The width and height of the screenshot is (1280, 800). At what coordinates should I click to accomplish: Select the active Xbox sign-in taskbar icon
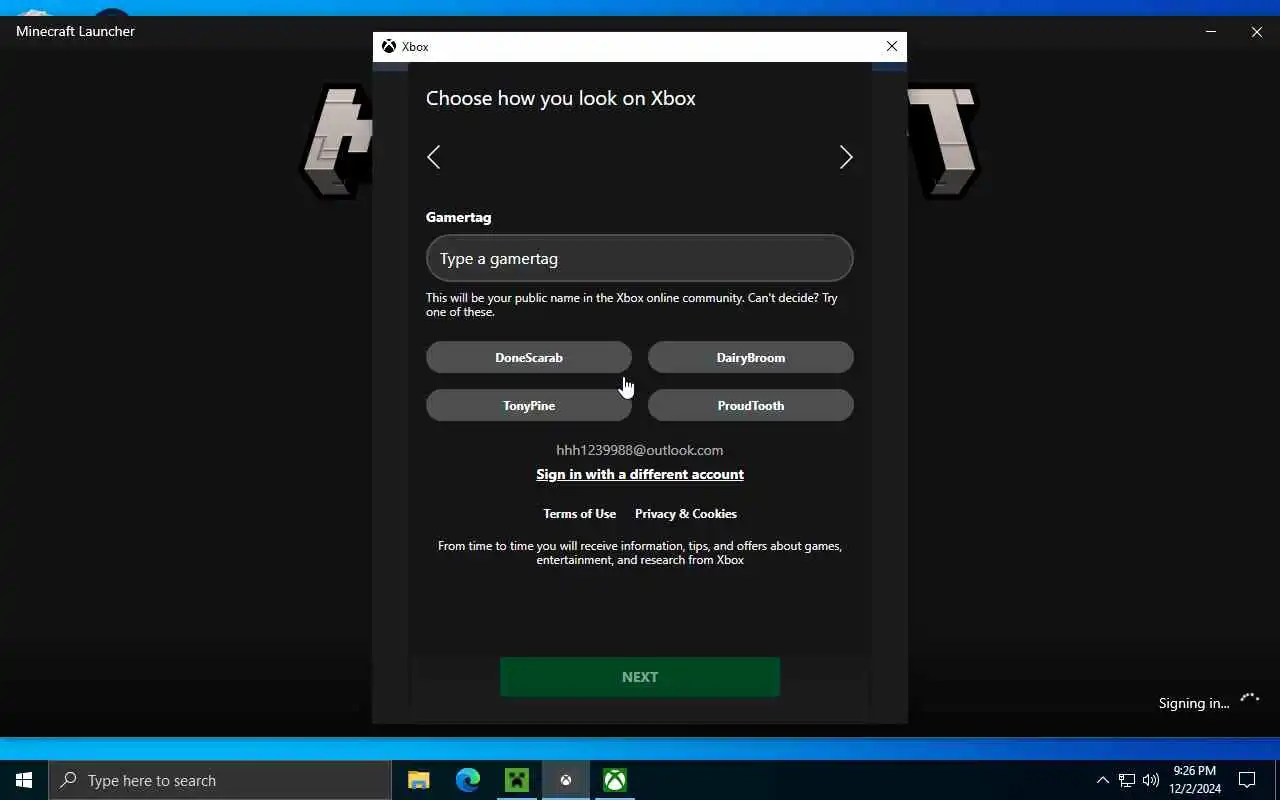566,780
